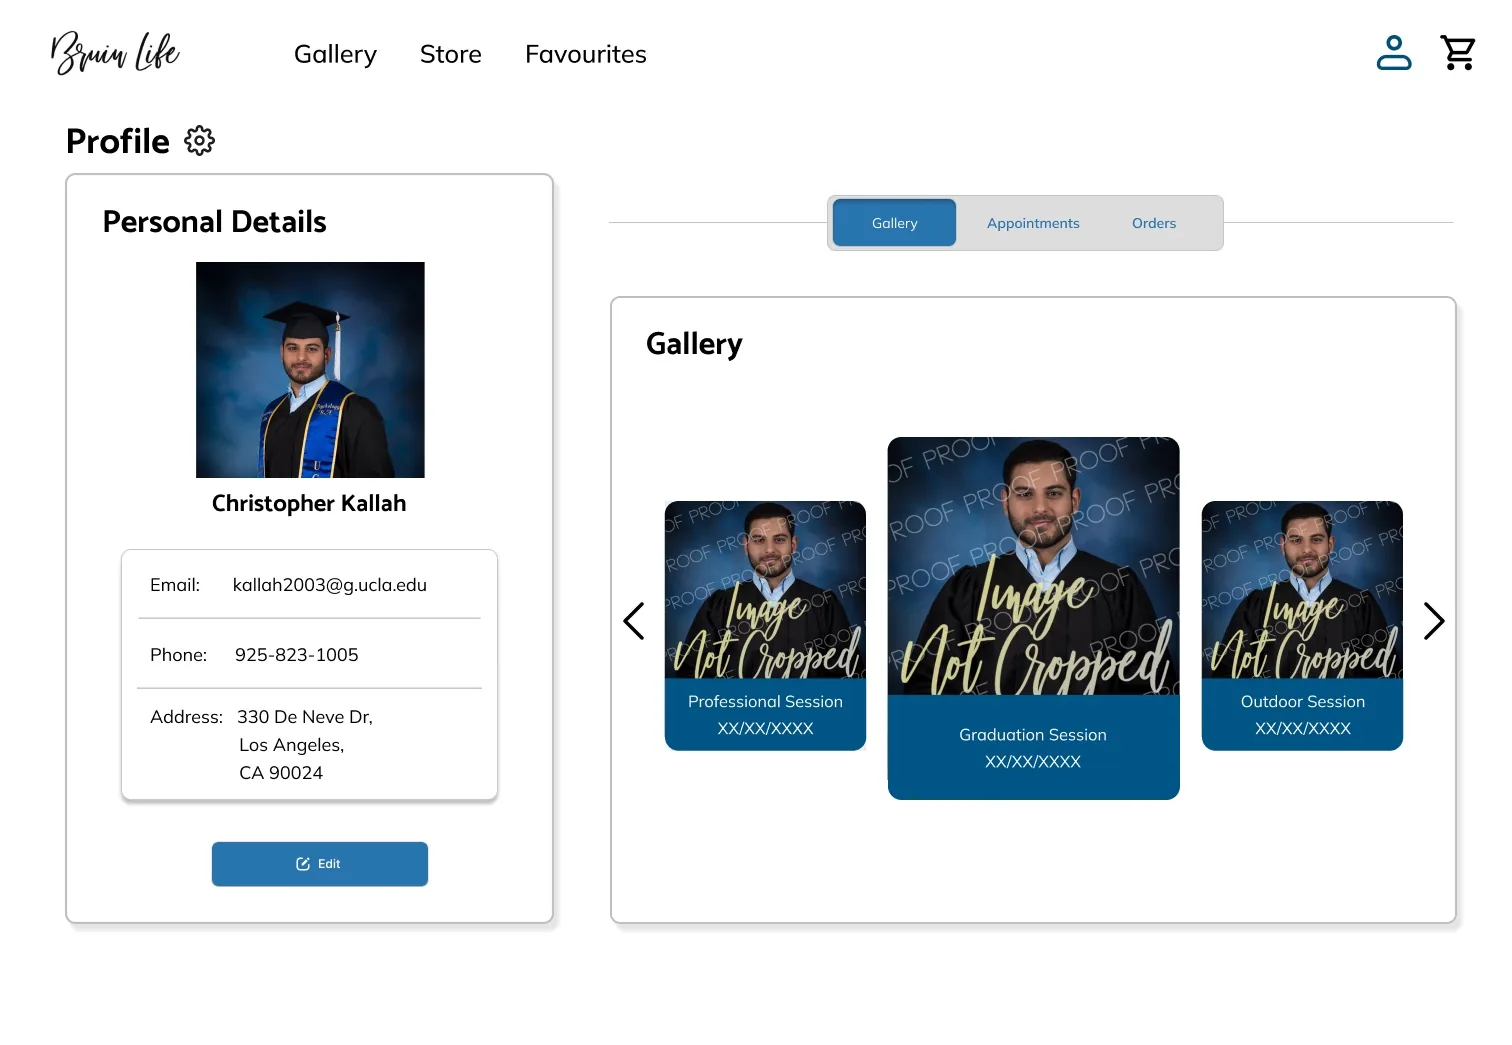Image resolution: width=1512 pixels, height=1045 pixels.
Task: Show next gallery session with right arrow
Action: click(1434, 621)
